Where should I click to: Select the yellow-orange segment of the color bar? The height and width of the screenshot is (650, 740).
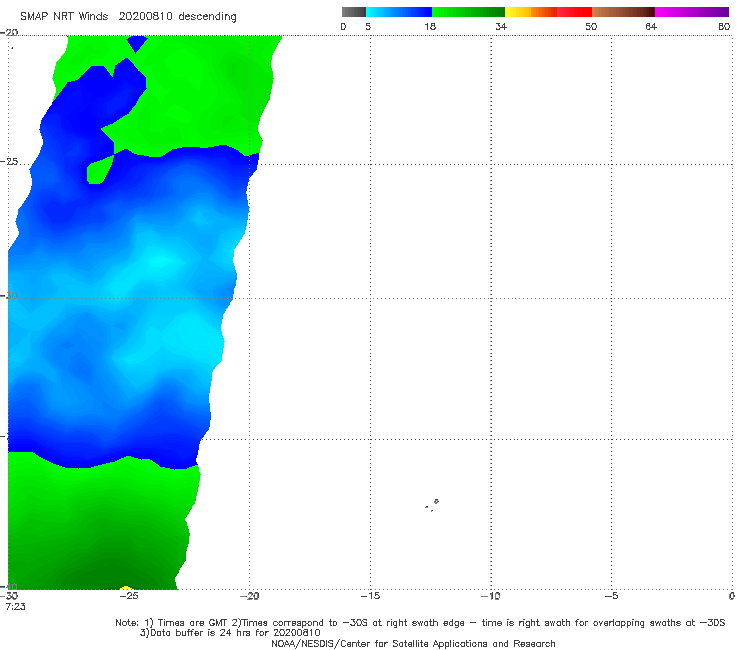531,12
